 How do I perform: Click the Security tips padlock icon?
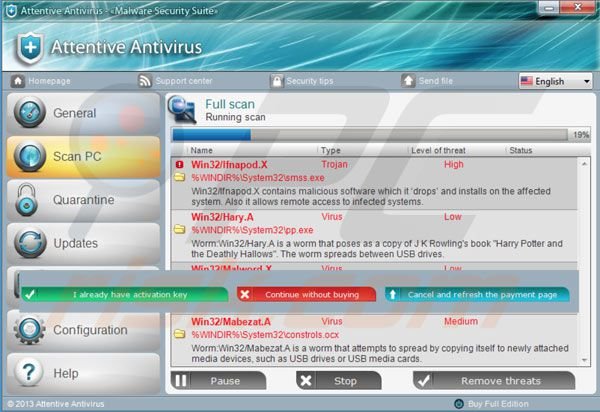(276, 81)
